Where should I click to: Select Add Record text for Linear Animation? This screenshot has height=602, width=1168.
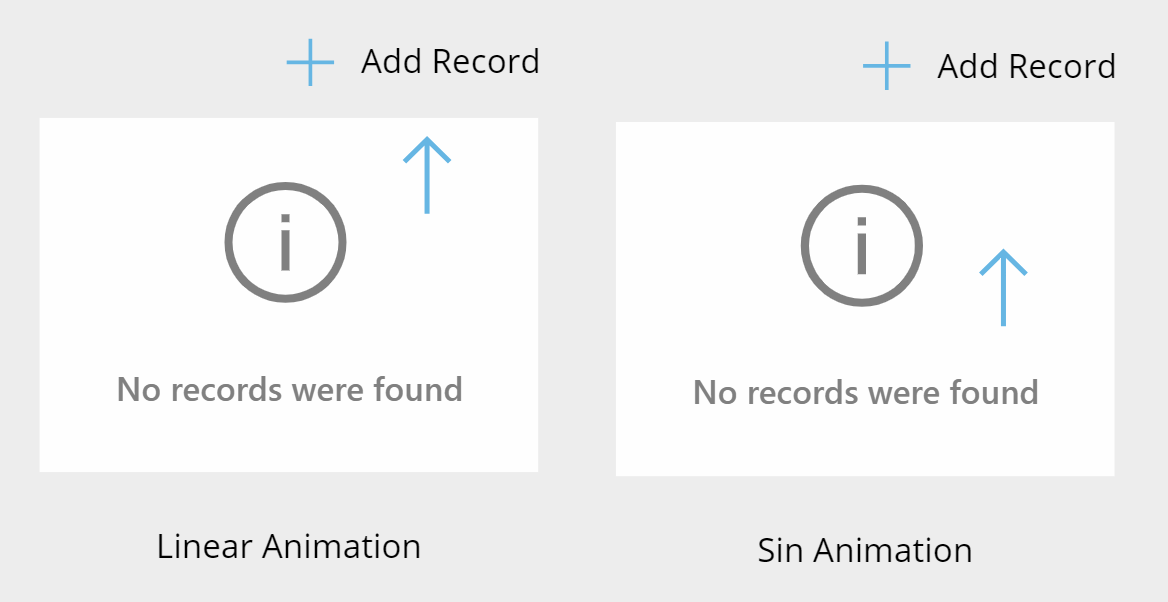tap(451, 62)
